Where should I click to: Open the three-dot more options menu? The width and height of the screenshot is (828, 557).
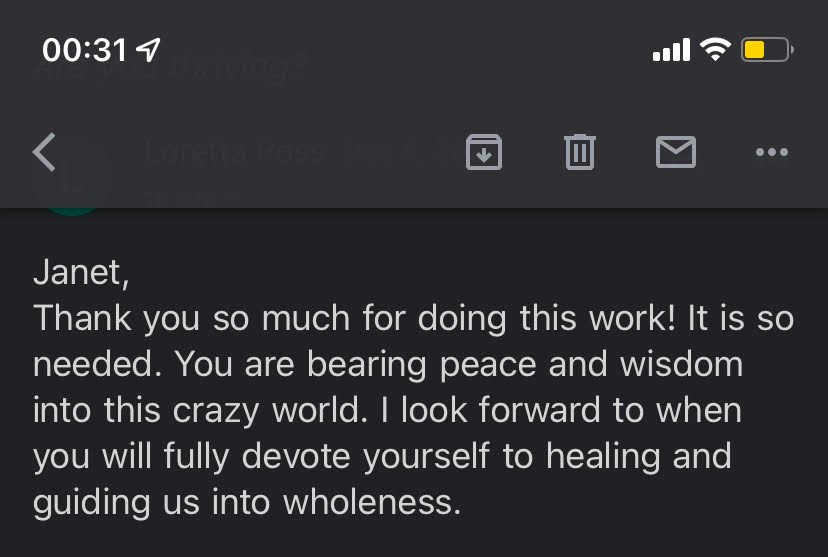pos(771,153)
